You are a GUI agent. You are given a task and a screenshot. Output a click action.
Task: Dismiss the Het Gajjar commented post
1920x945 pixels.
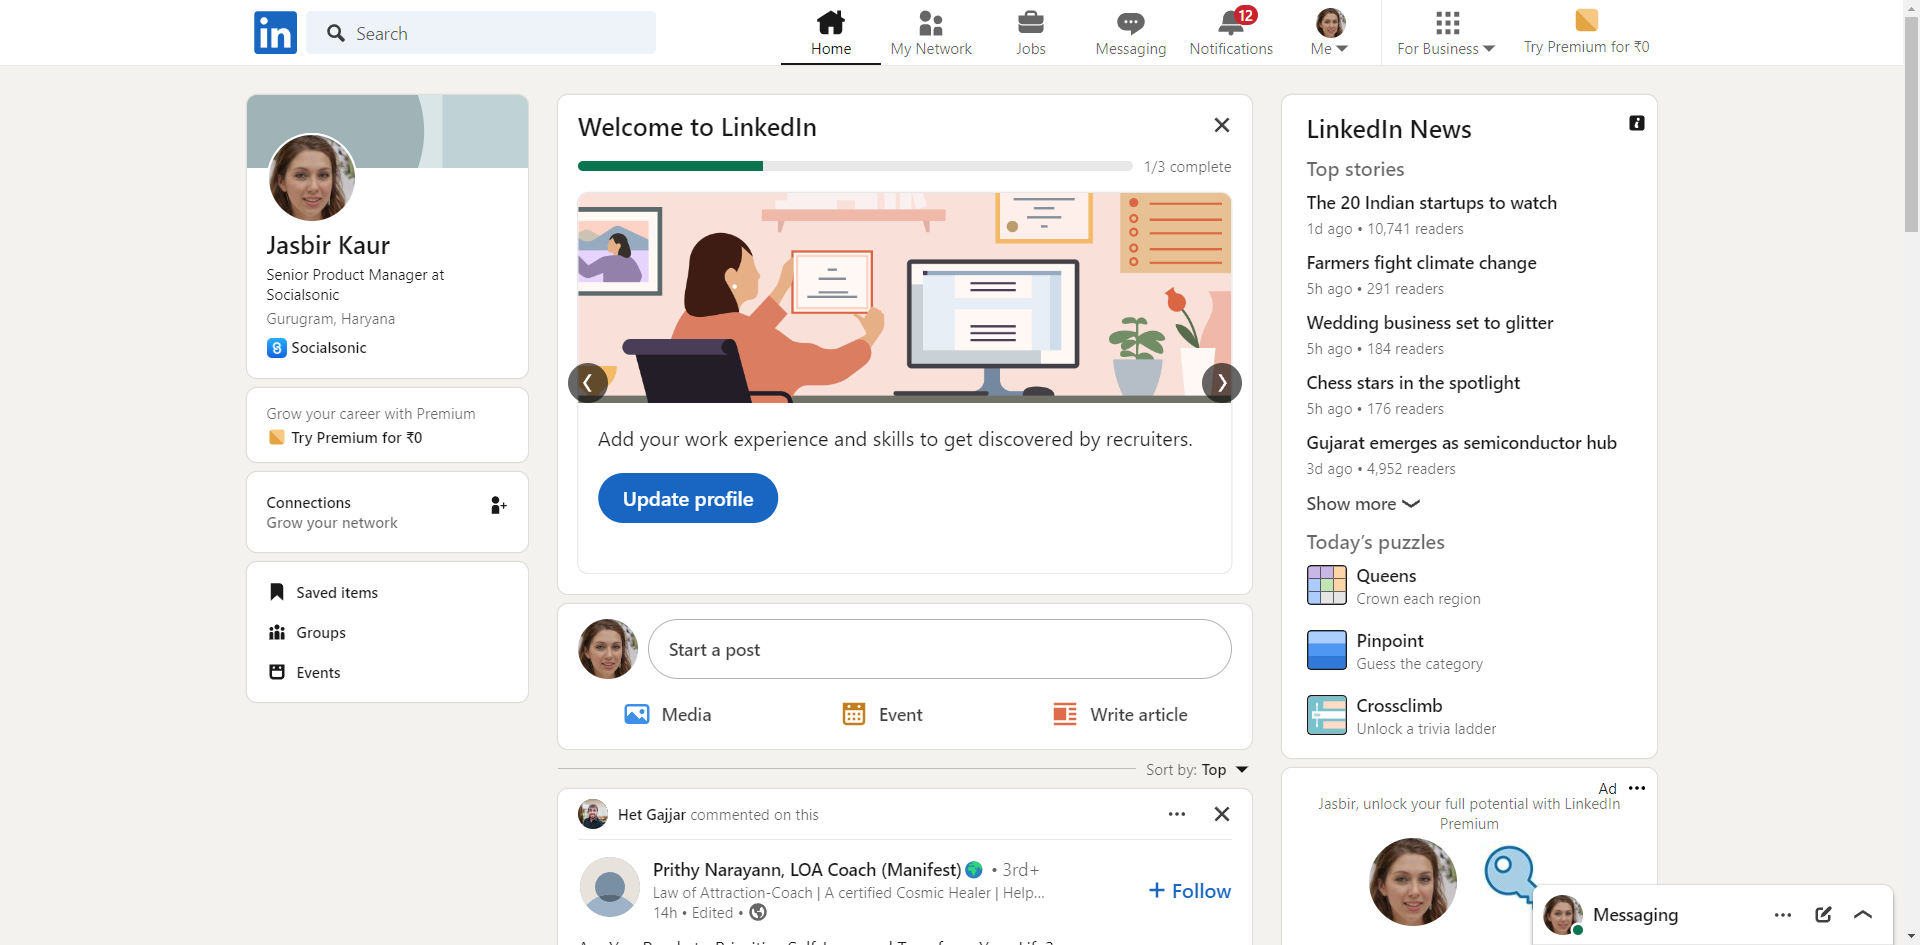[1222, 814]
